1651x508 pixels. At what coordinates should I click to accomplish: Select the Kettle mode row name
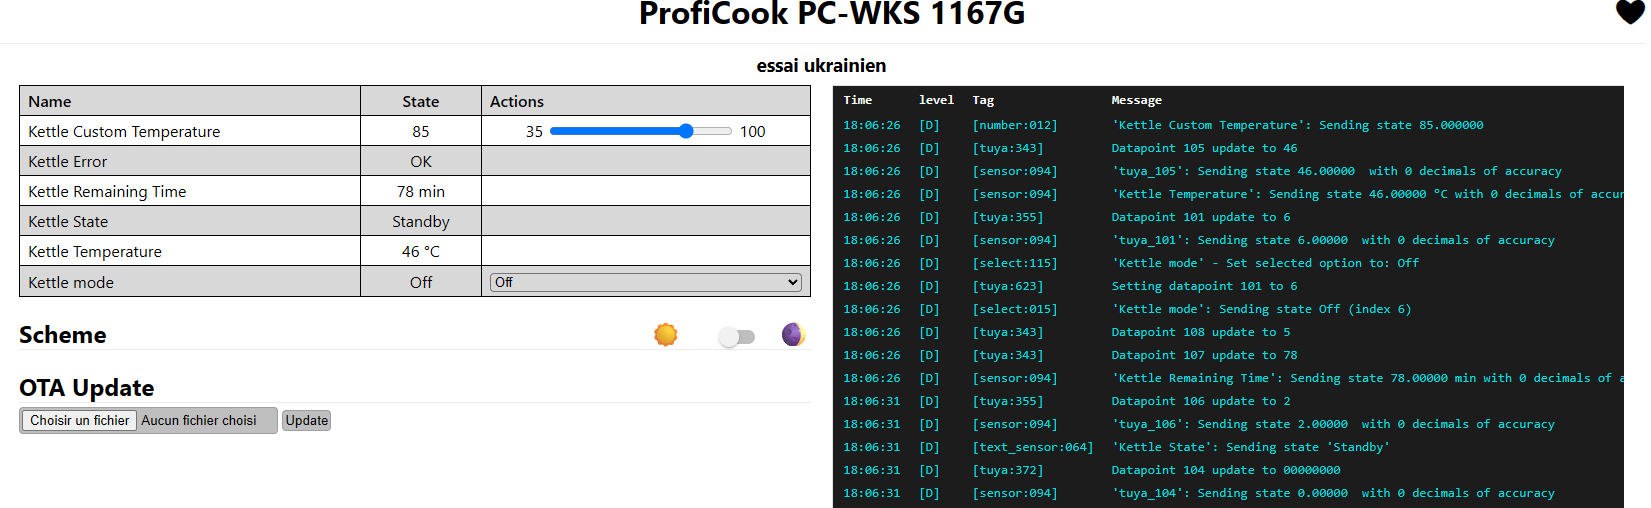pos(71,282)
